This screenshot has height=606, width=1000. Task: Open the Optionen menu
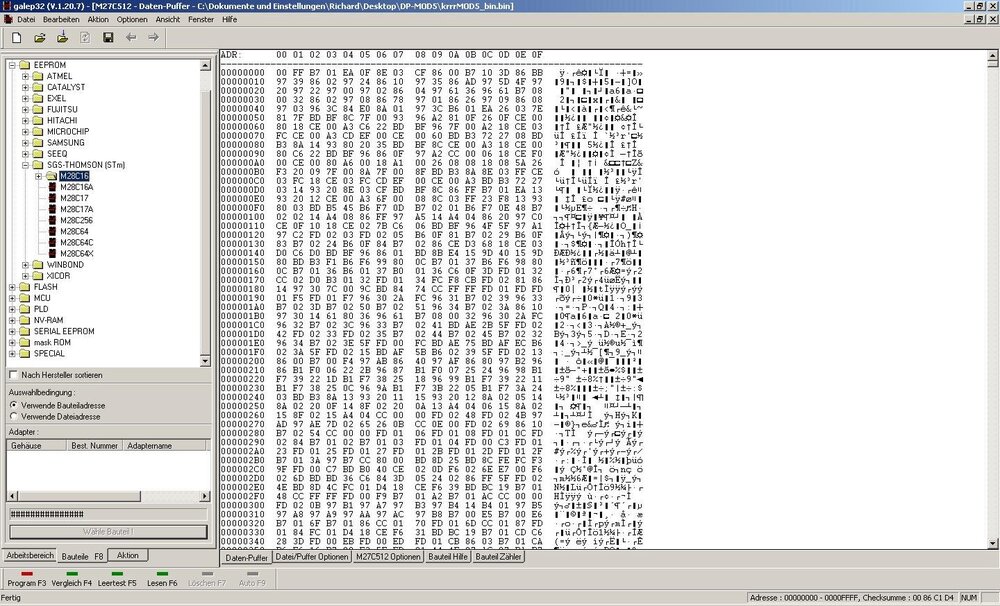click(131, 19)
